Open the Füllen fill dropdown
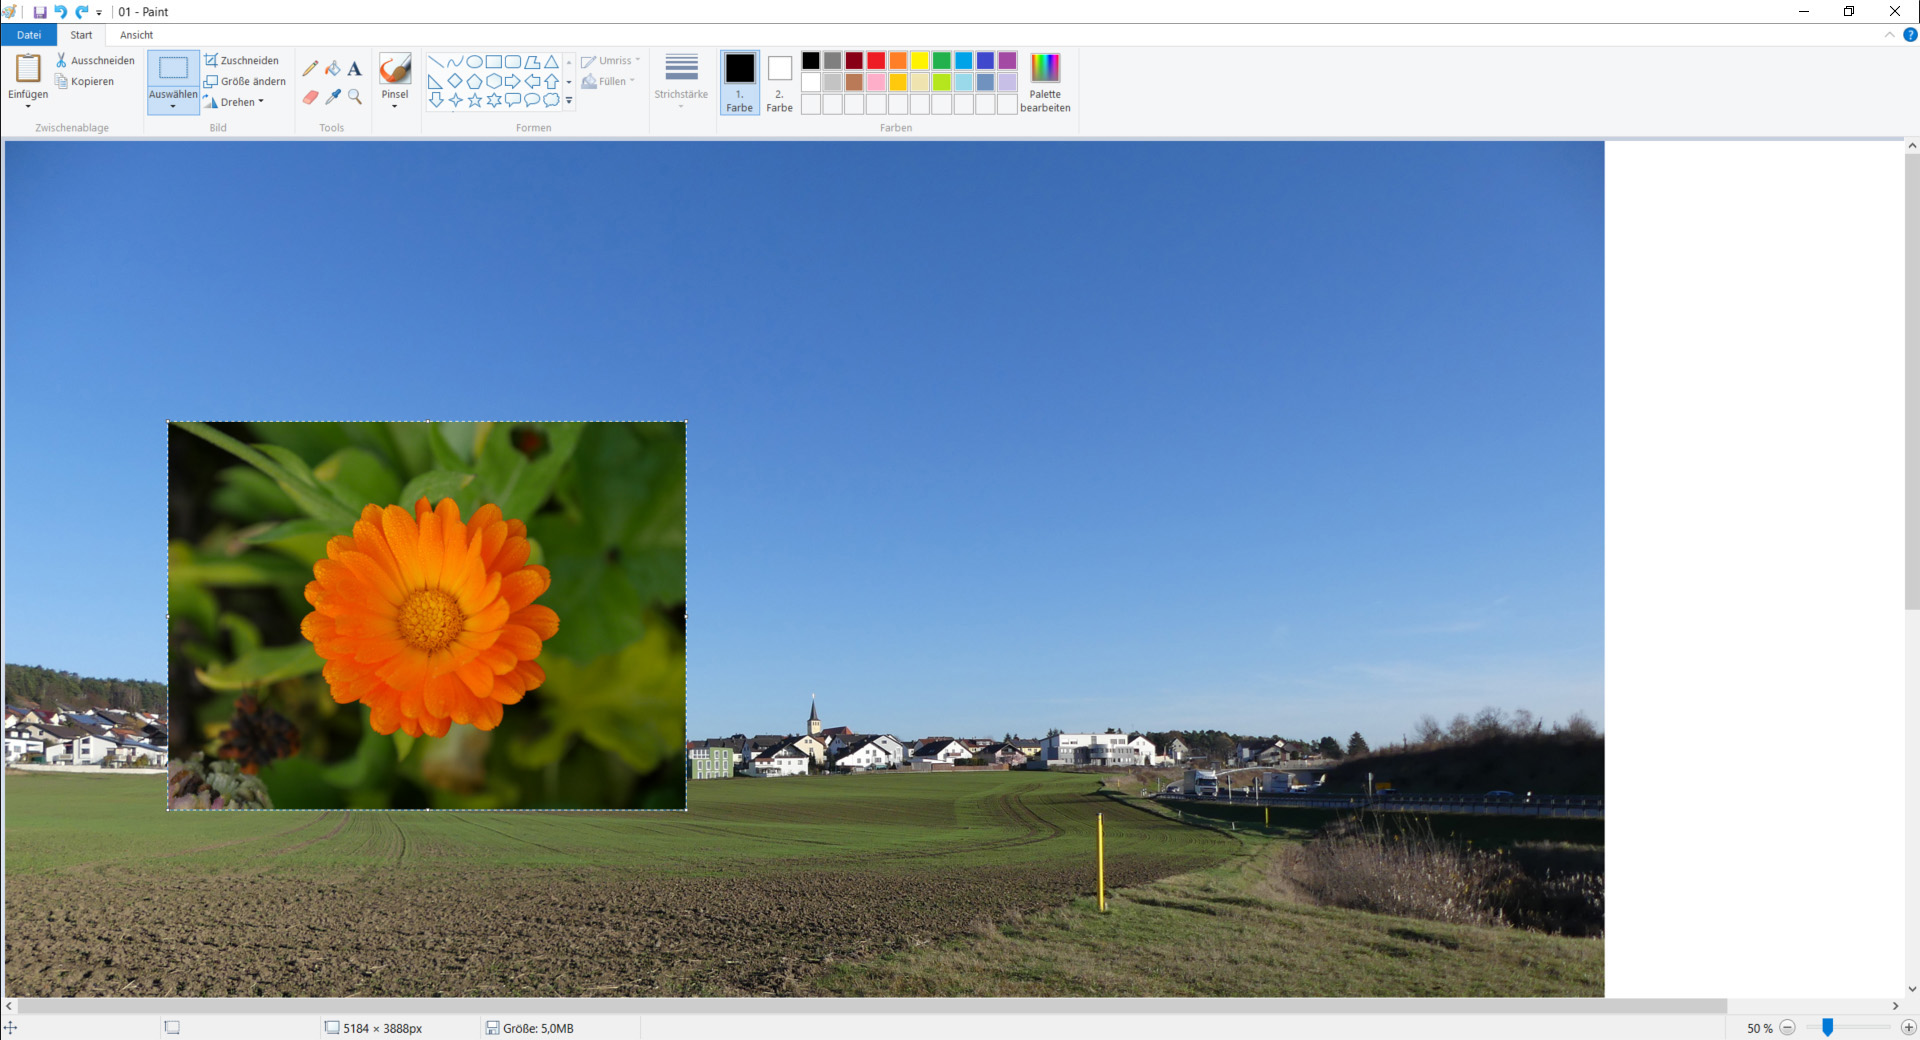Image resolution: width=1920 pixels, height=1040 pixels. pyautogui.click(x=609, y=82)
